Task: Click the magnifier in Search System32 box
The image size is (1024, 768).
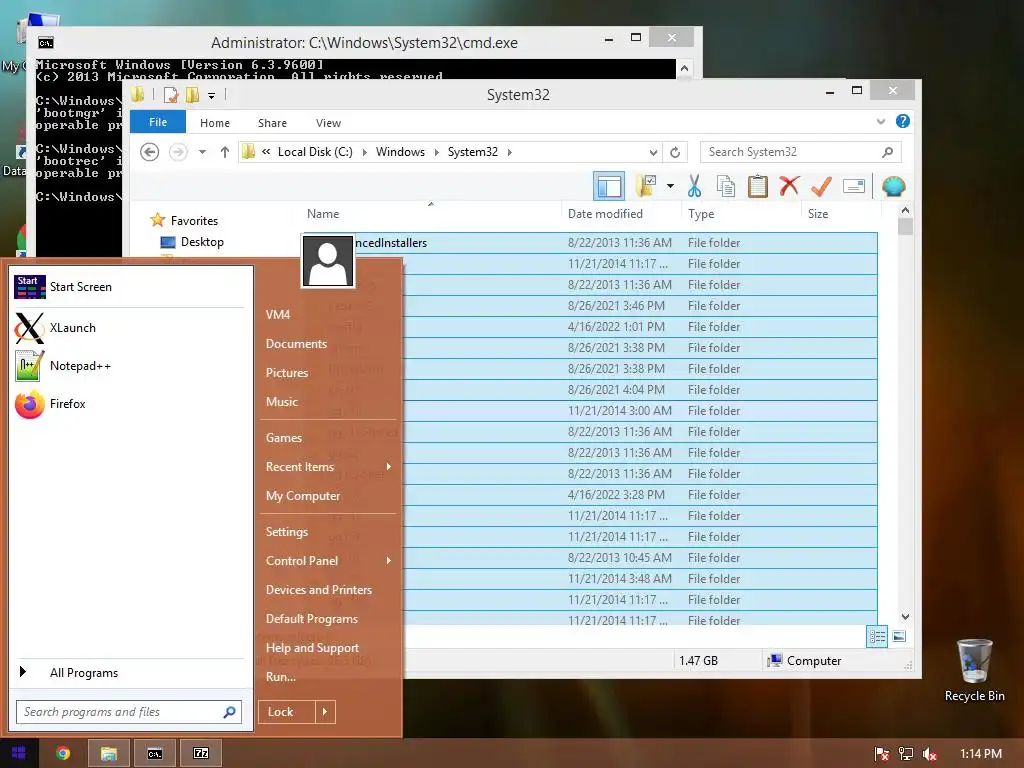Action: click(887, 152)
